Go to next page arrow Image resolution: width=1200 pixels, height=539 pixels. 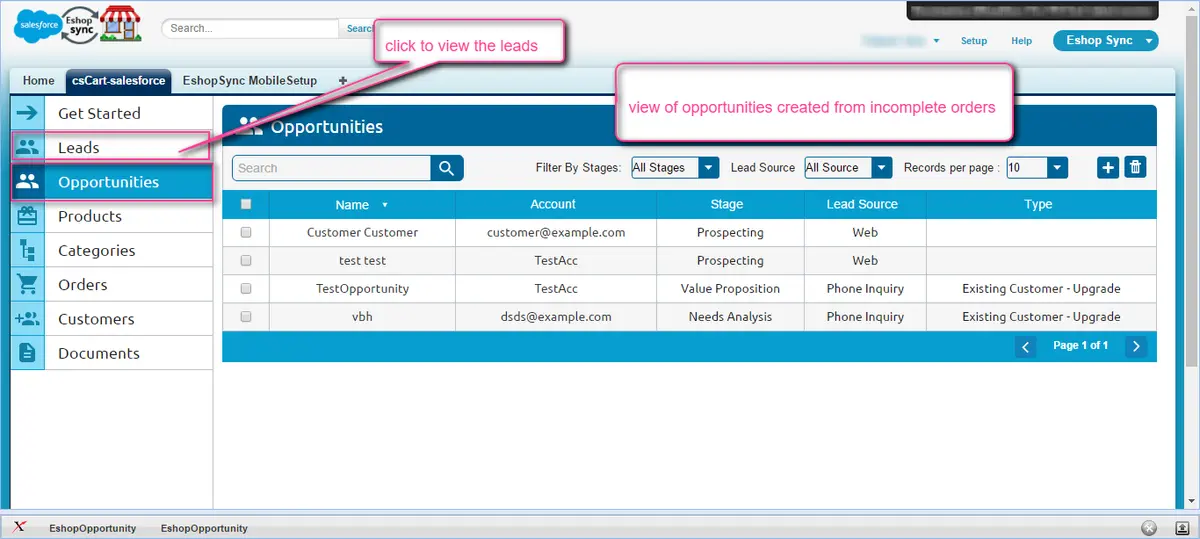1135,346
